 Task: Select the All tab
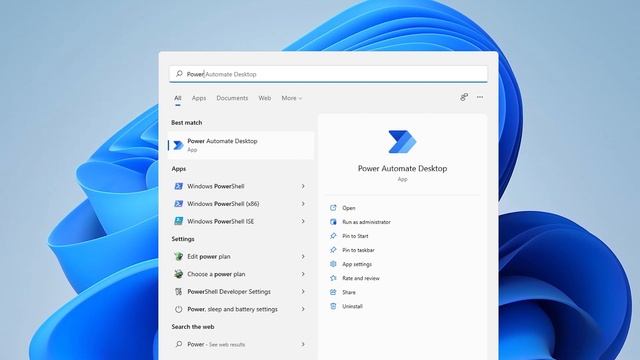click(178, 98)
